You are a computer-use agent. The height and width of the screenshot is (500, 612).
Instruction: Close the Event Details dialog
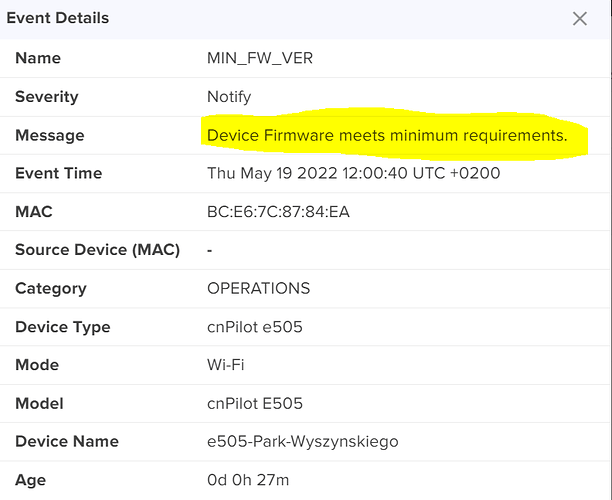pos(580,18)
